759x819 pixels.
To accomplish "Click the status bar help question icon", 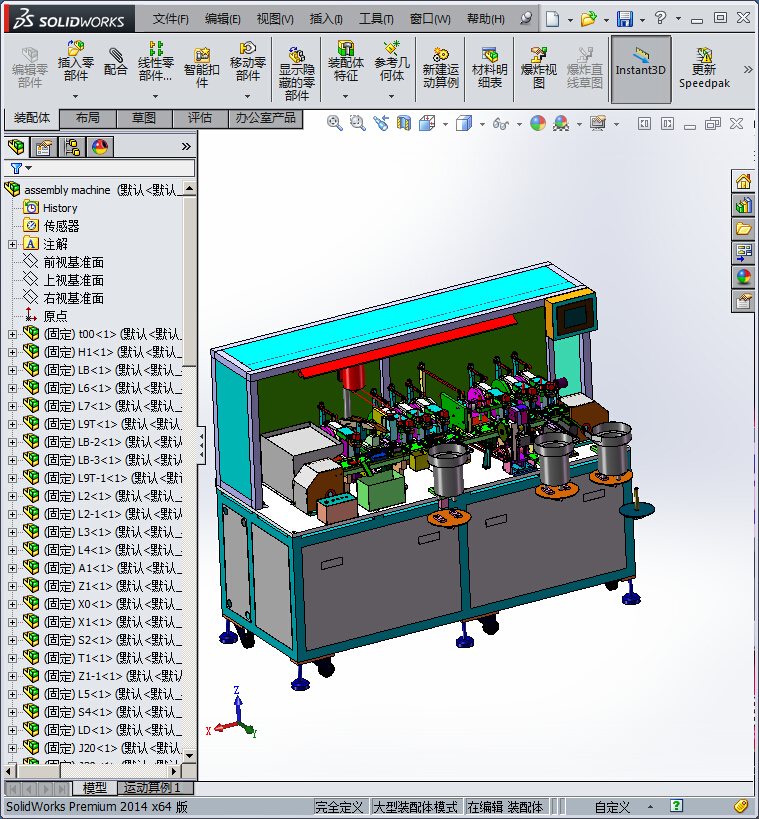I will pyautogui.click(x=676, y=806).
